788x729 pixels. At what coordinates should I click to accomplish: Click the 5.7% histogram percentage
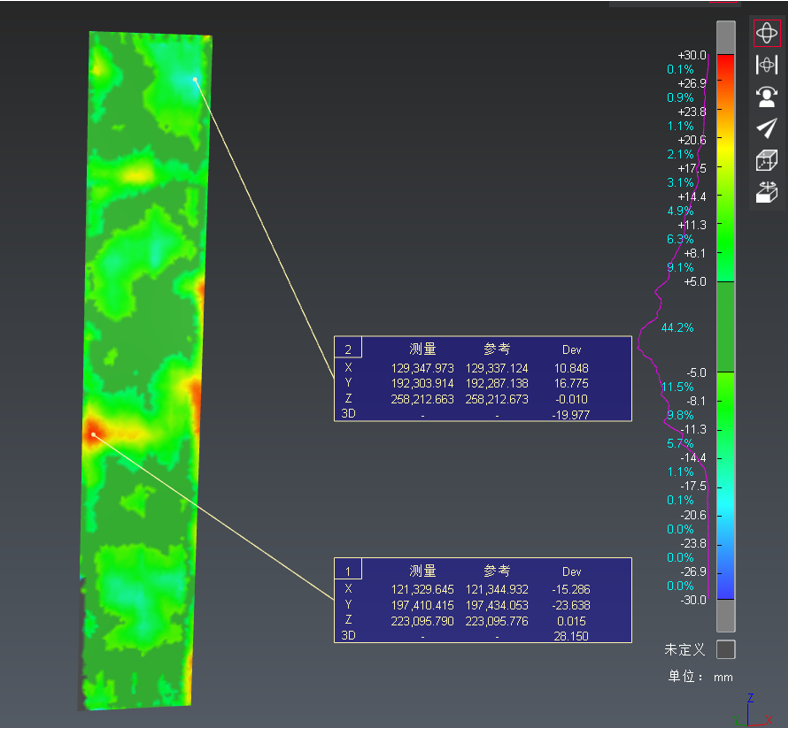pyautogui.click(x=680, y=443)
